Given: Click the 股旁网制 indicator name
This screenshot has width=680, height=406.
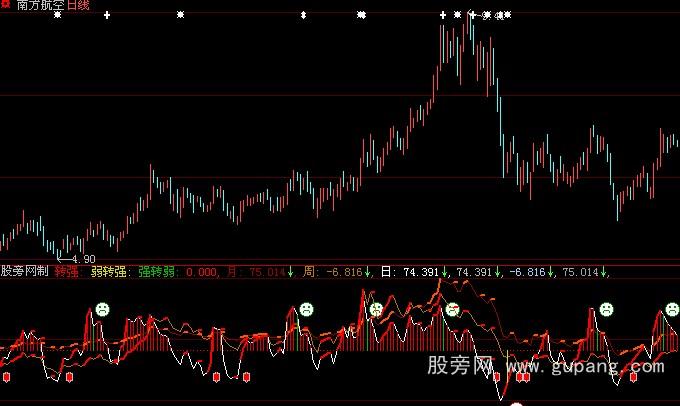Looking at the screenshot, I should 24,272.
